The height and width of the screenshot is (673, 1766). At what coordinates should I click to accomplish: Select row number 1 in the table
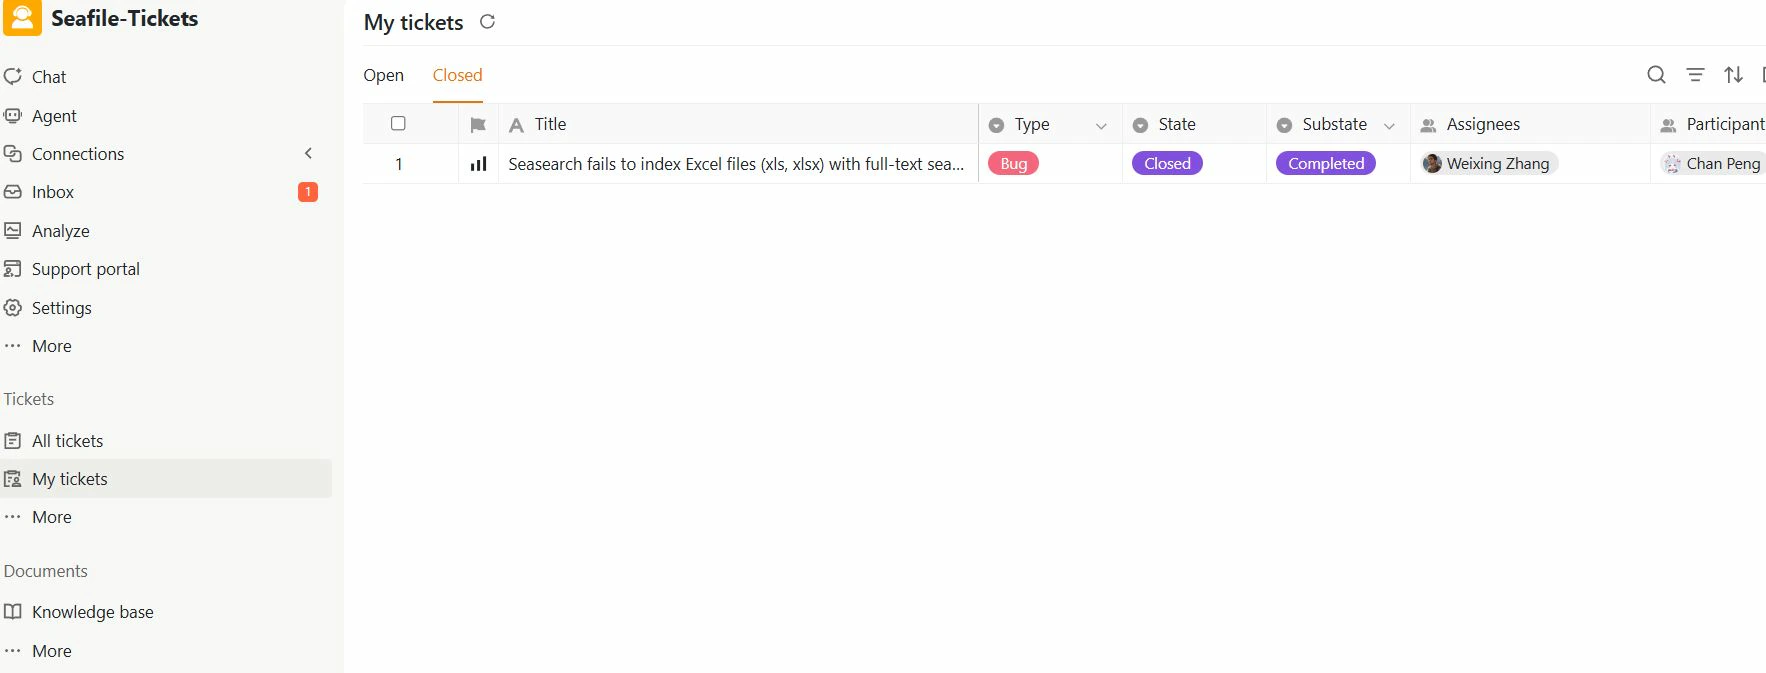pyautogui.click(x=398, y=164)
